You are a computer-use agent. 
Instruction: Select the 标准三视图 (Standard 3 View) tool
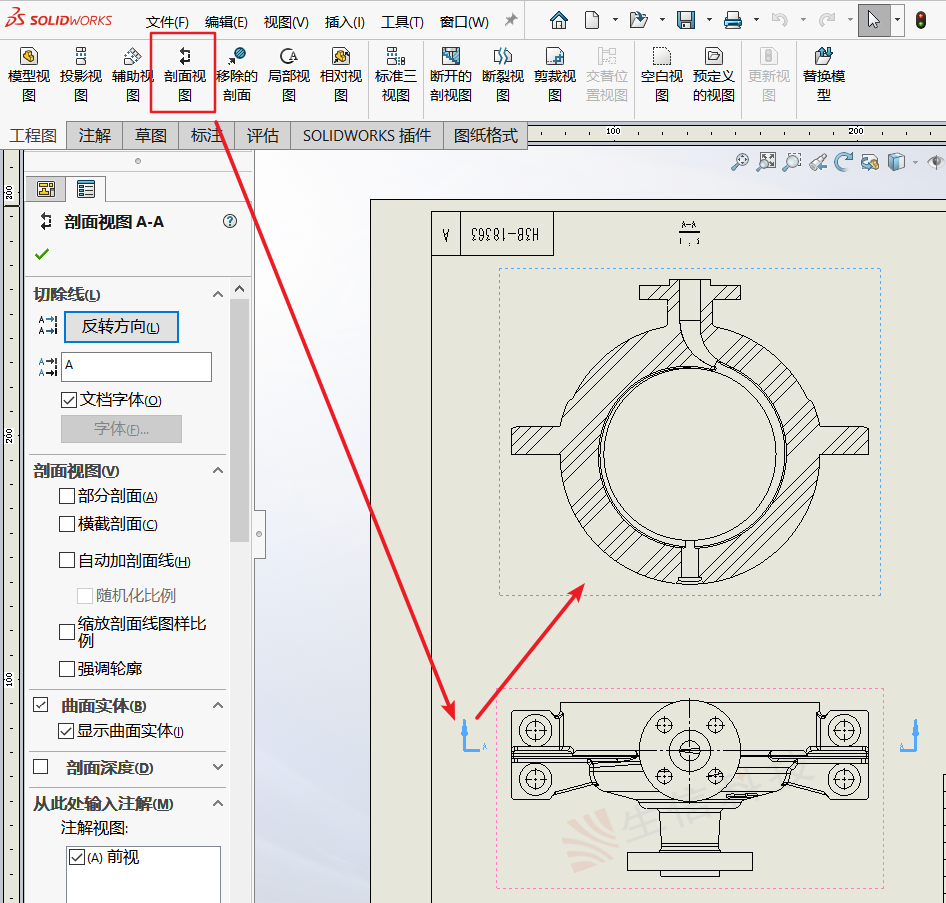tap(396, 75)
